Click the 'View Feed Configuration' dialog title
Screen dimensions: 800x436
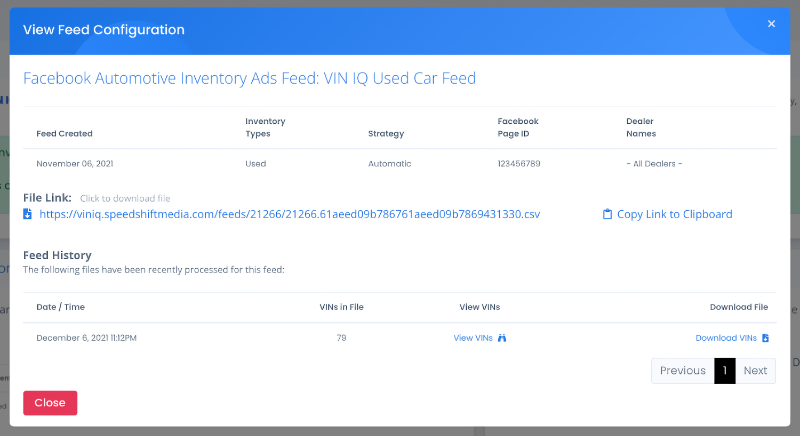point(104,30)
